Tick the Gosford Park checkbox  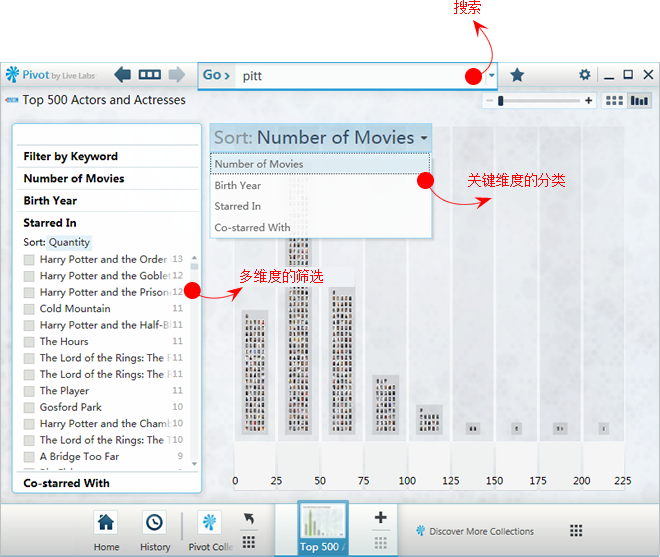30,407
